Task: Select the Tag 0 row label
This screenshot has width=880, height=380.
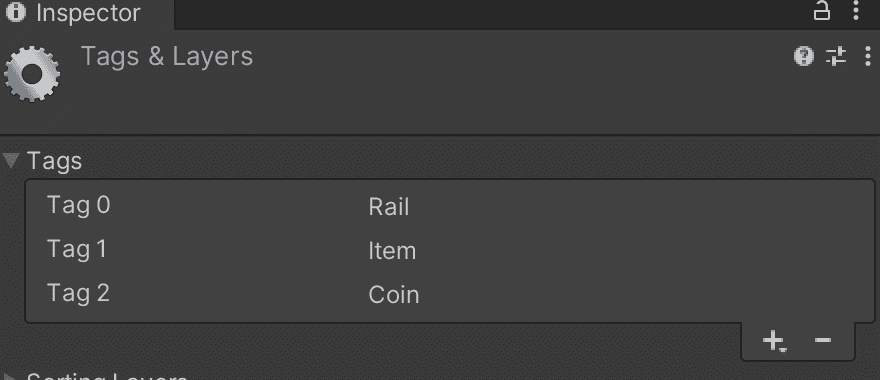Action: (79, 205)
